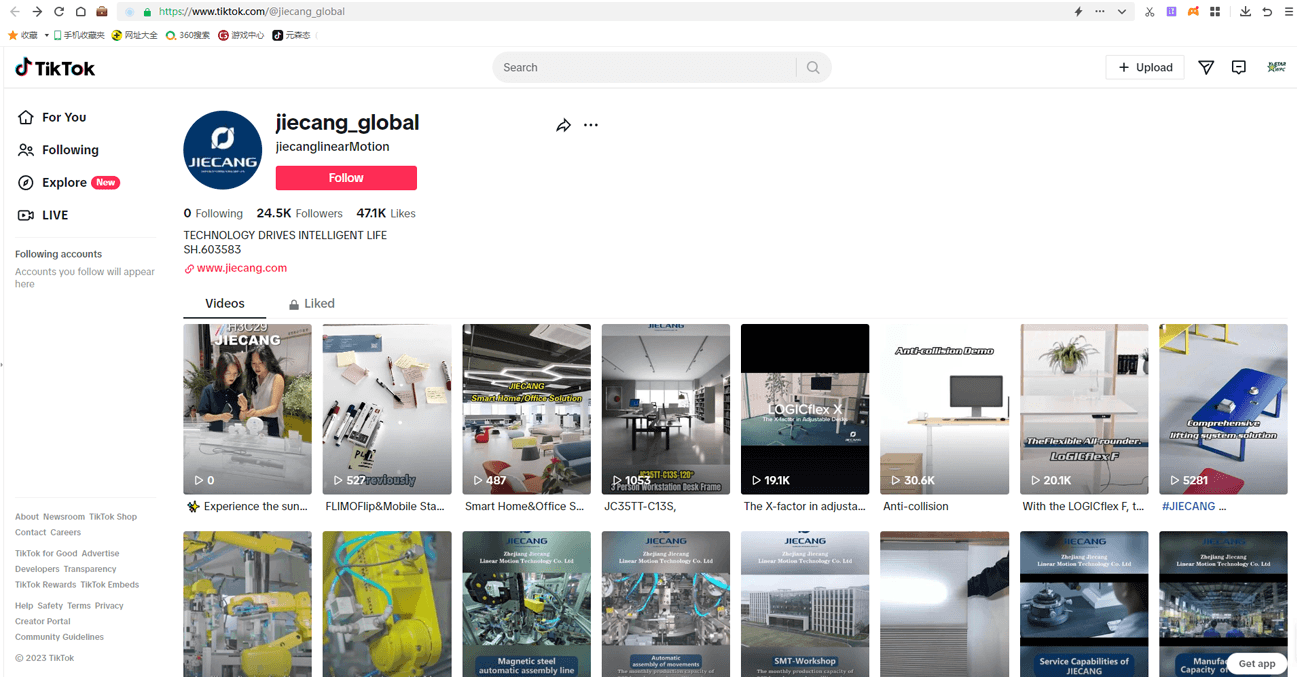Open the Creator Portal footer link

[43, 621]
